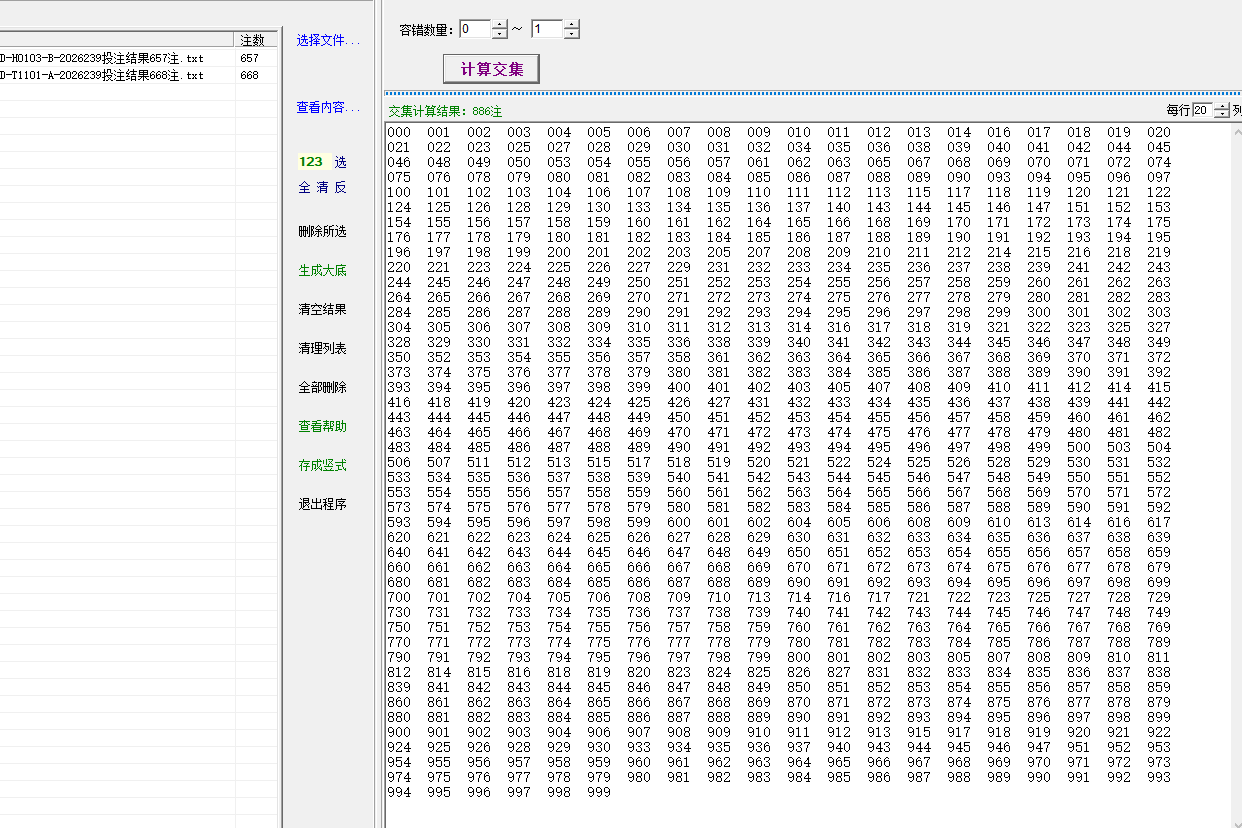Focus the 每行 columns field showing 20
Image resolution: width=1242 pixels, height=828 pixels.
[1202, 110]
